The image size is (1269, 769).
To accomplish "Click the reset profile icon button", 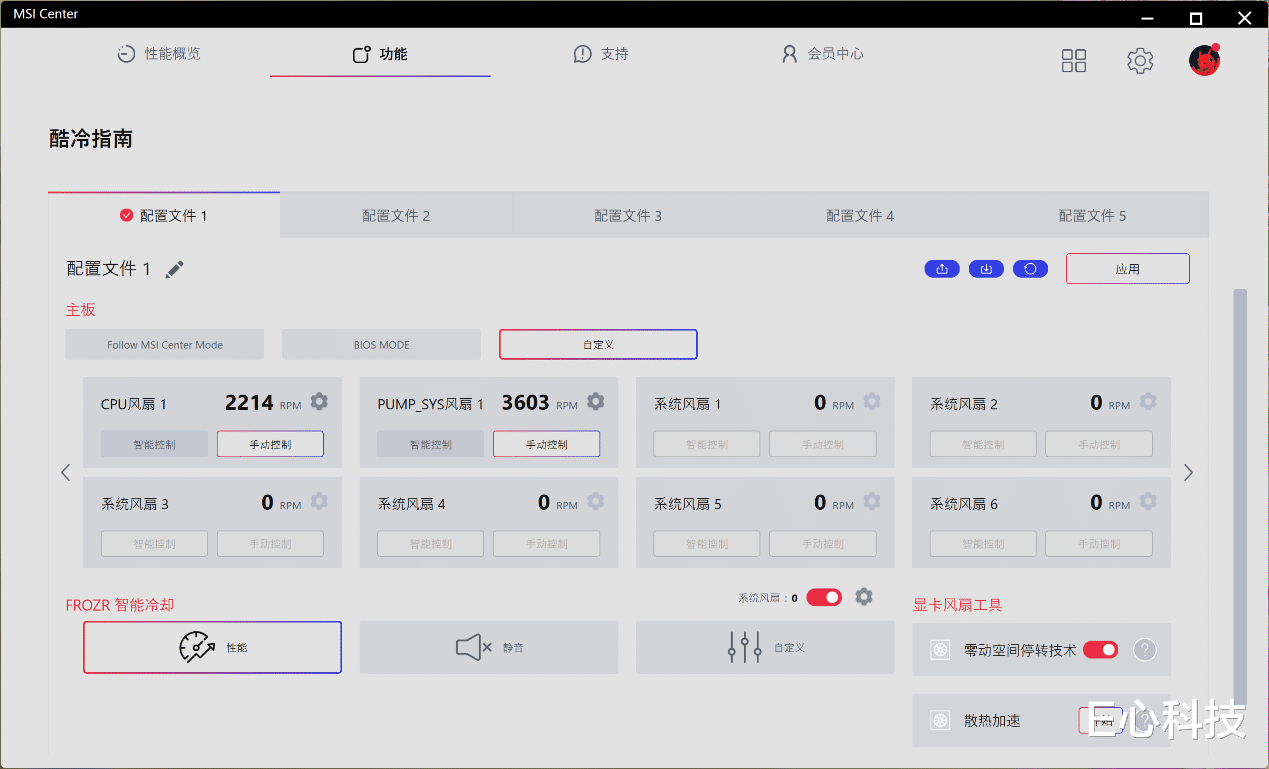I will click(1031, 269).
